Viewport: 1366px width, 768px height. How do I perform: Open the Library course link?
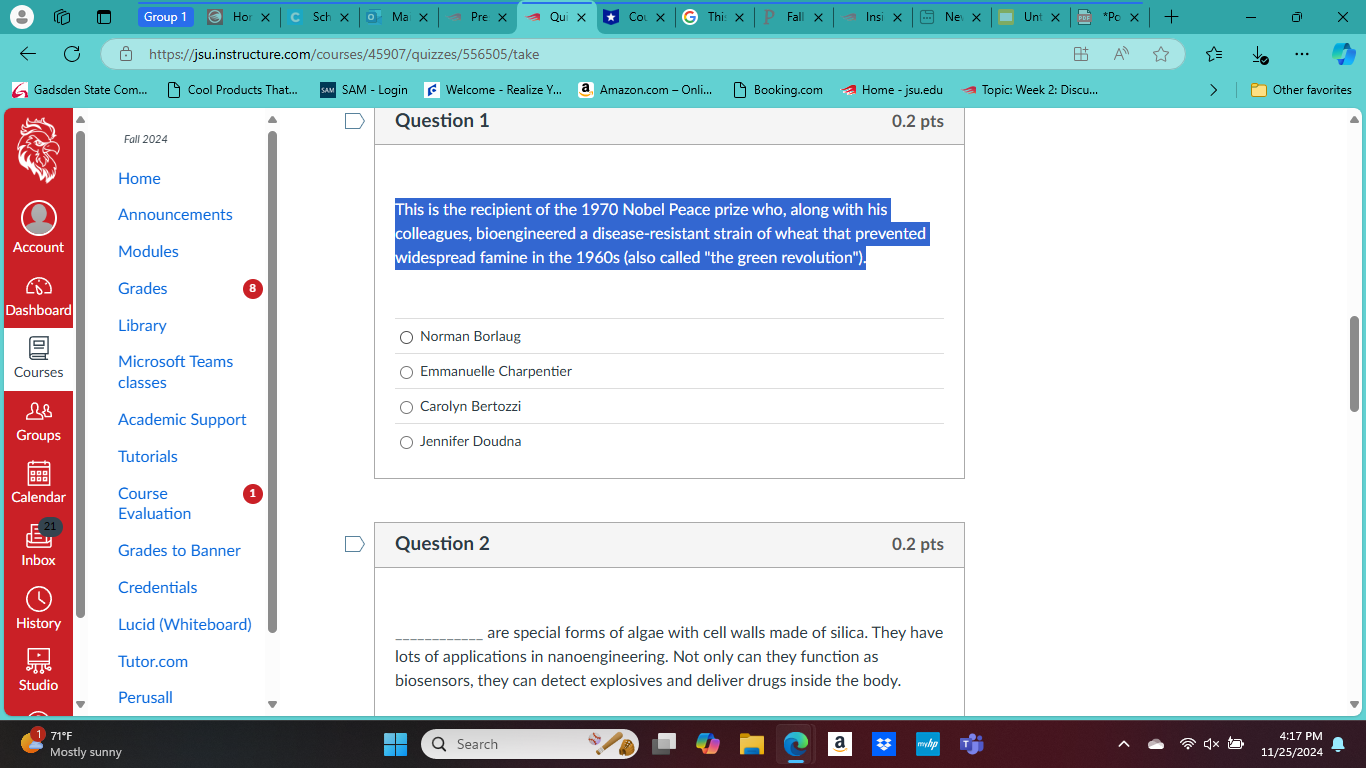tap(142, 325)
